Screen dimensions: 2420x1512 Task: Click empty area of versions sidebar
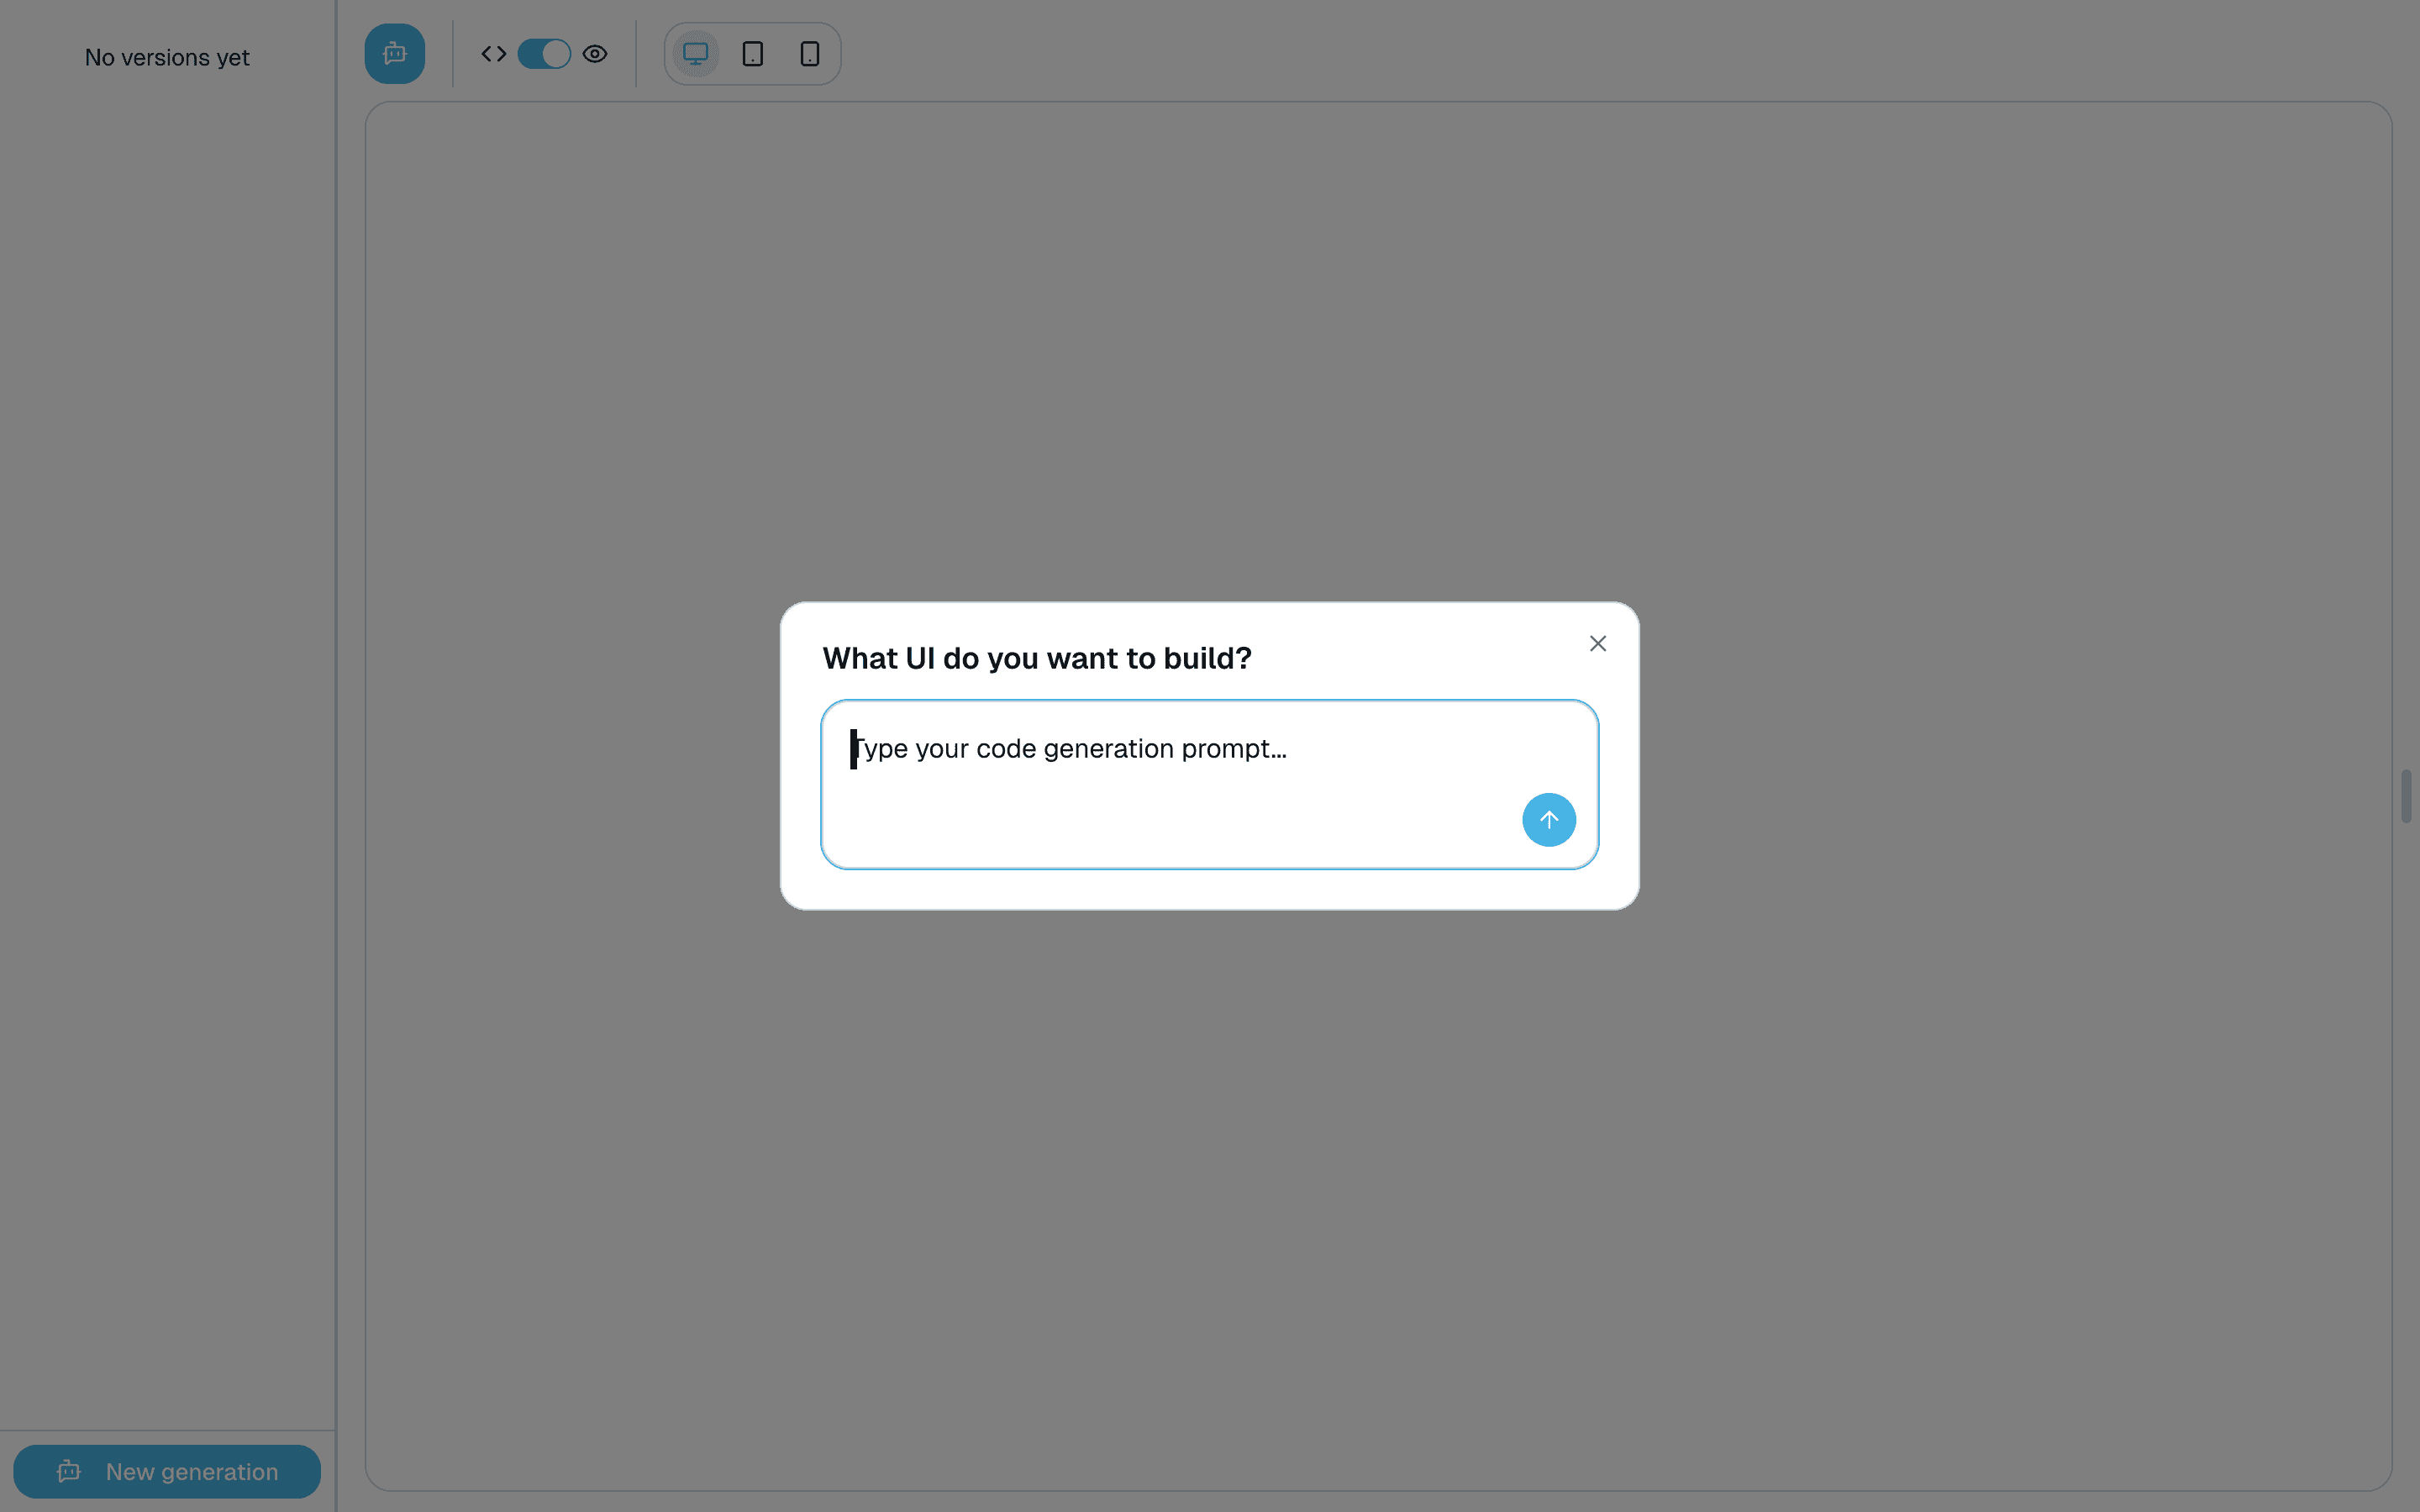pos(167,700)
